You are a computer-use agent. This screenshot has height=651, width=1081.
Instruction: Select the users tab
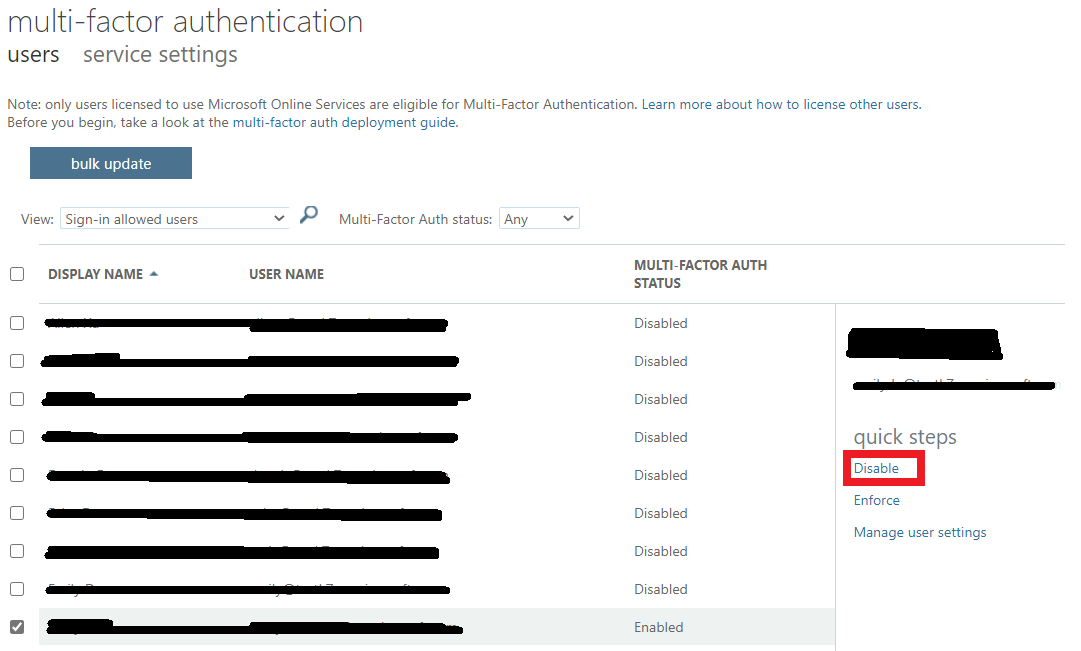tap(33, 54)
